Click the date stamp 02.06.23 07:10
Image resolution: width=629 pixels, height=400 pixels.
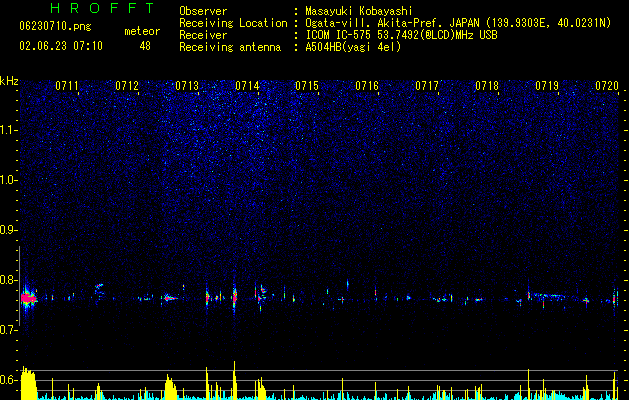[61, 46]
